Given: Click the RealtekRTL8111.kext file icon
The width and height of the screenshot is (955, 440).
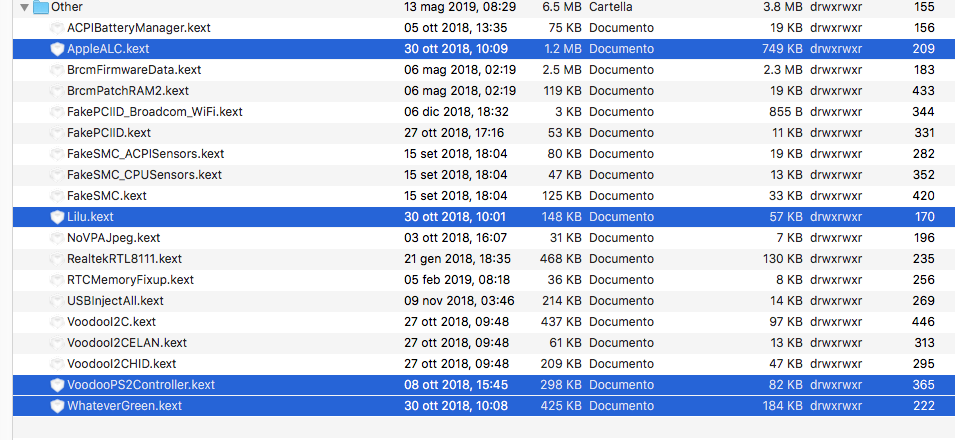Looking at the screenshot, I should tap(57, 259).
